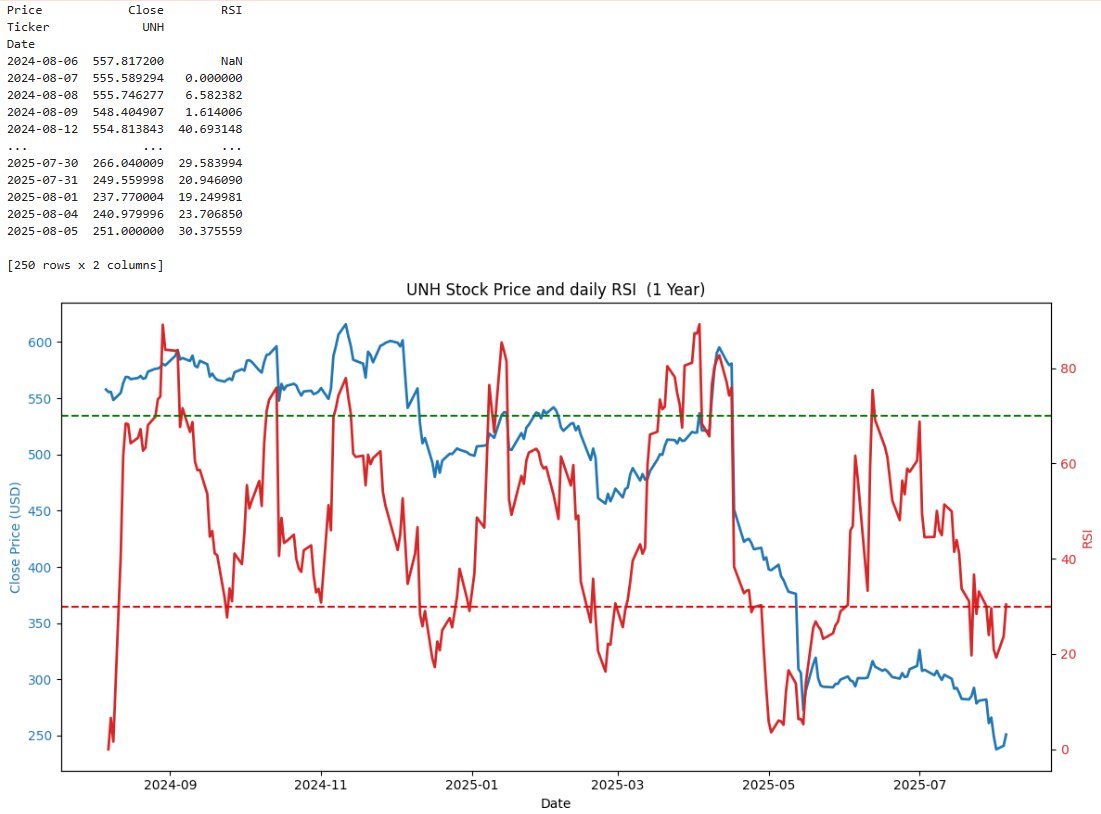Click the 300 price axis tick label

click(x=40, y=680)
